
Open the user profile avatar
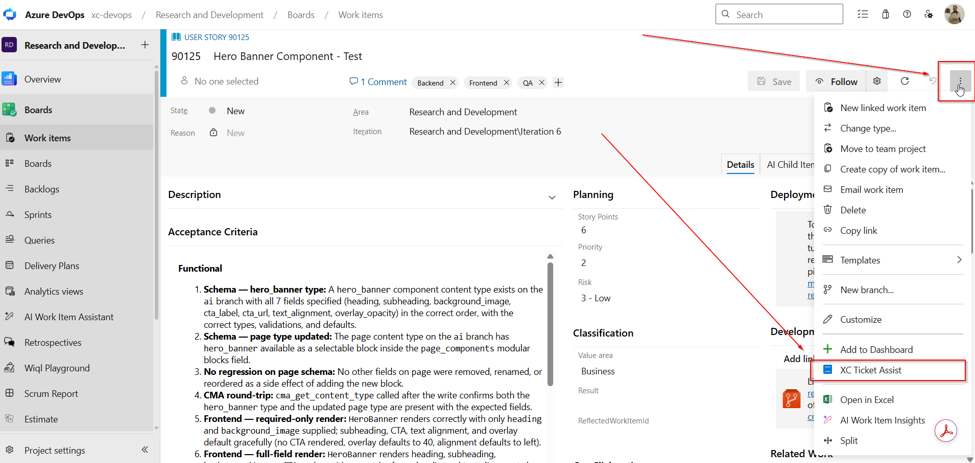pyautogui.click(x=954, y=14)
